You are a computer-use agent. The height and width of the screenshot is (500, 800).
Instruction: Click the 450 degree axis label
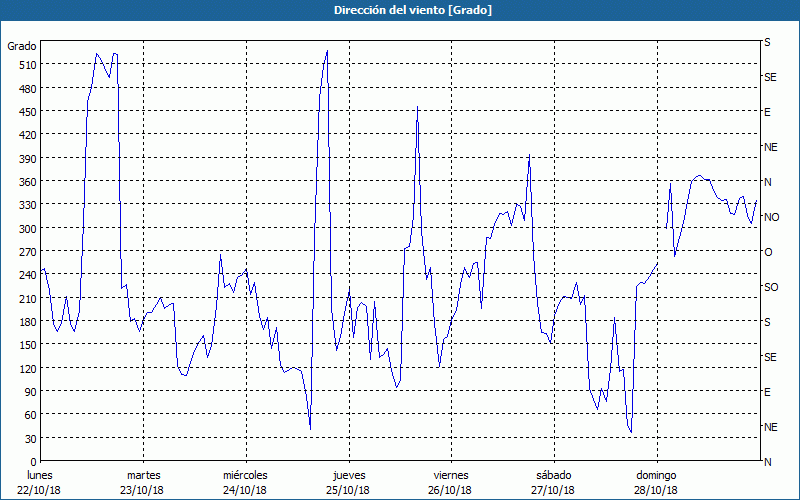click(x=27, y=112)
